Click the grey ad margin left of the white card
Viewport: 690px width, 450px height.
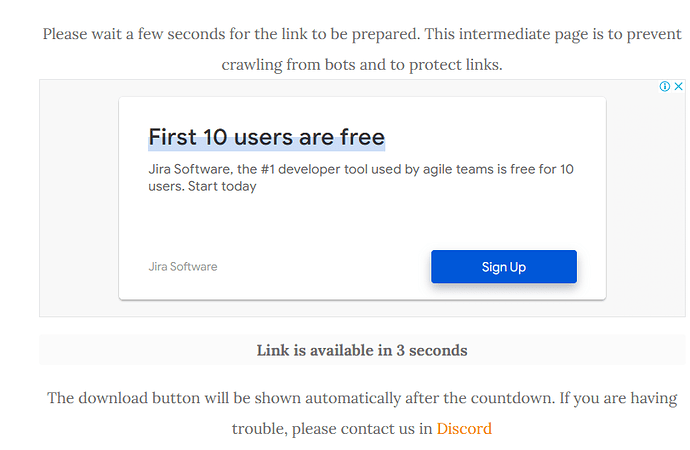tap(79, 198)
